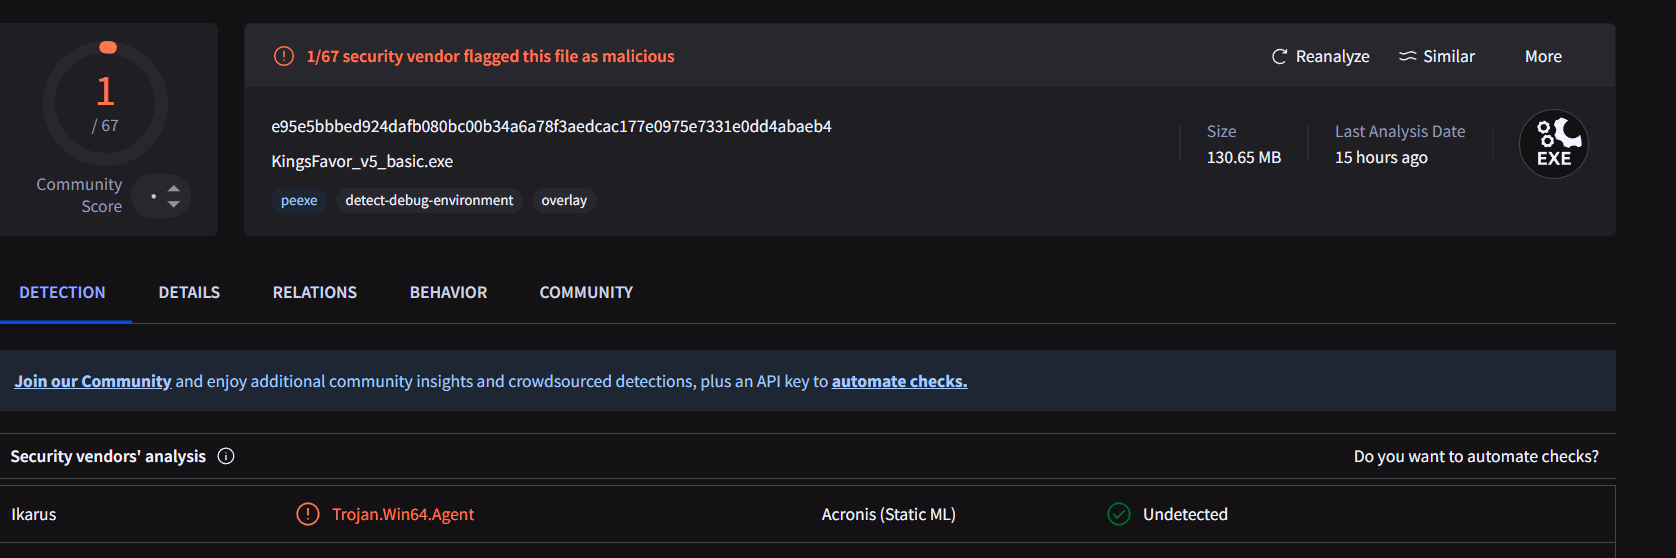Open the More dropdown menu
The image size is (1676, 558).
coord(1543,57)
